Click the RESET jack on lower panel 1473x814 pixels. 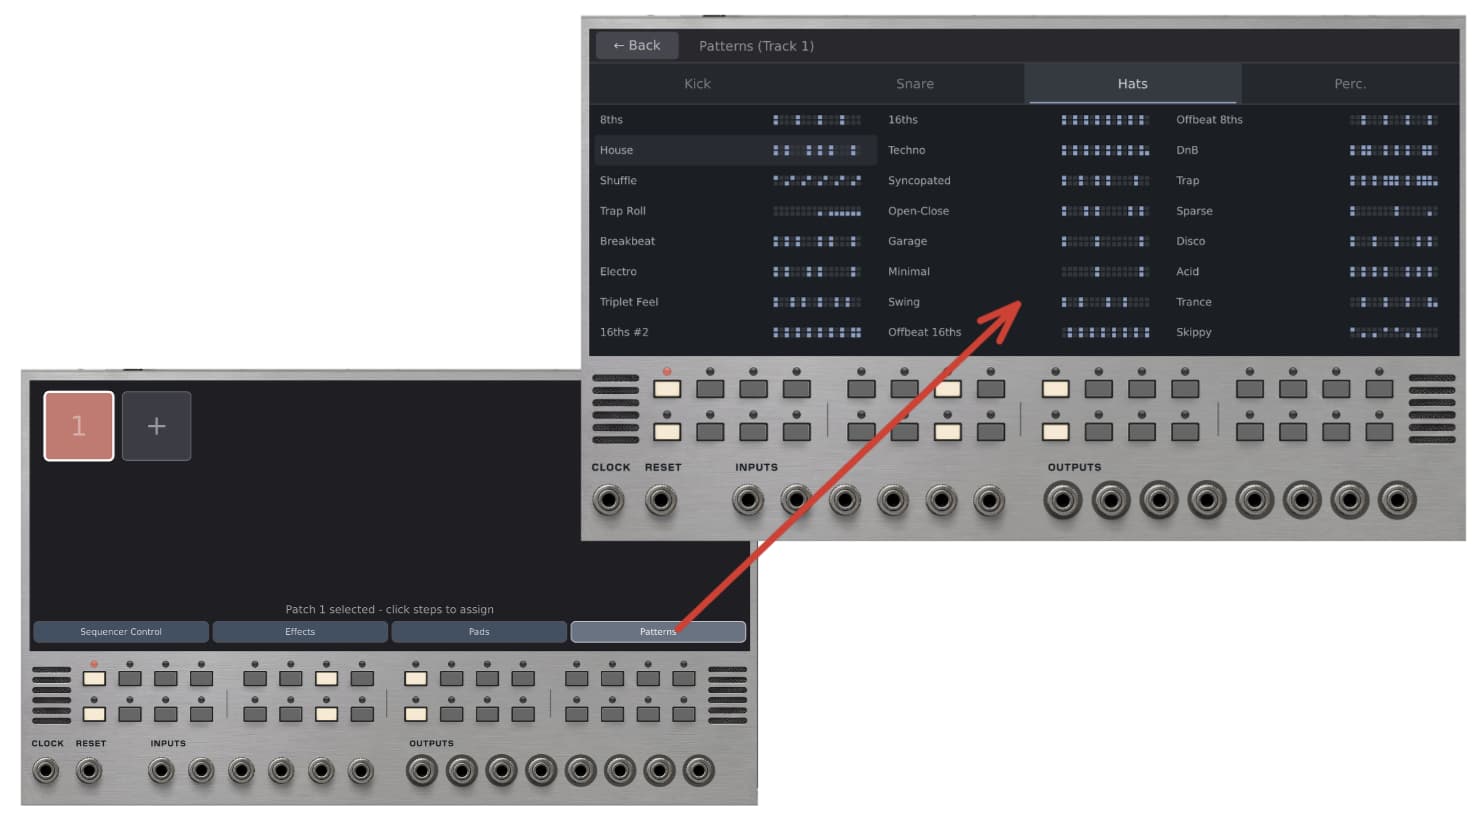coord(89,771)
